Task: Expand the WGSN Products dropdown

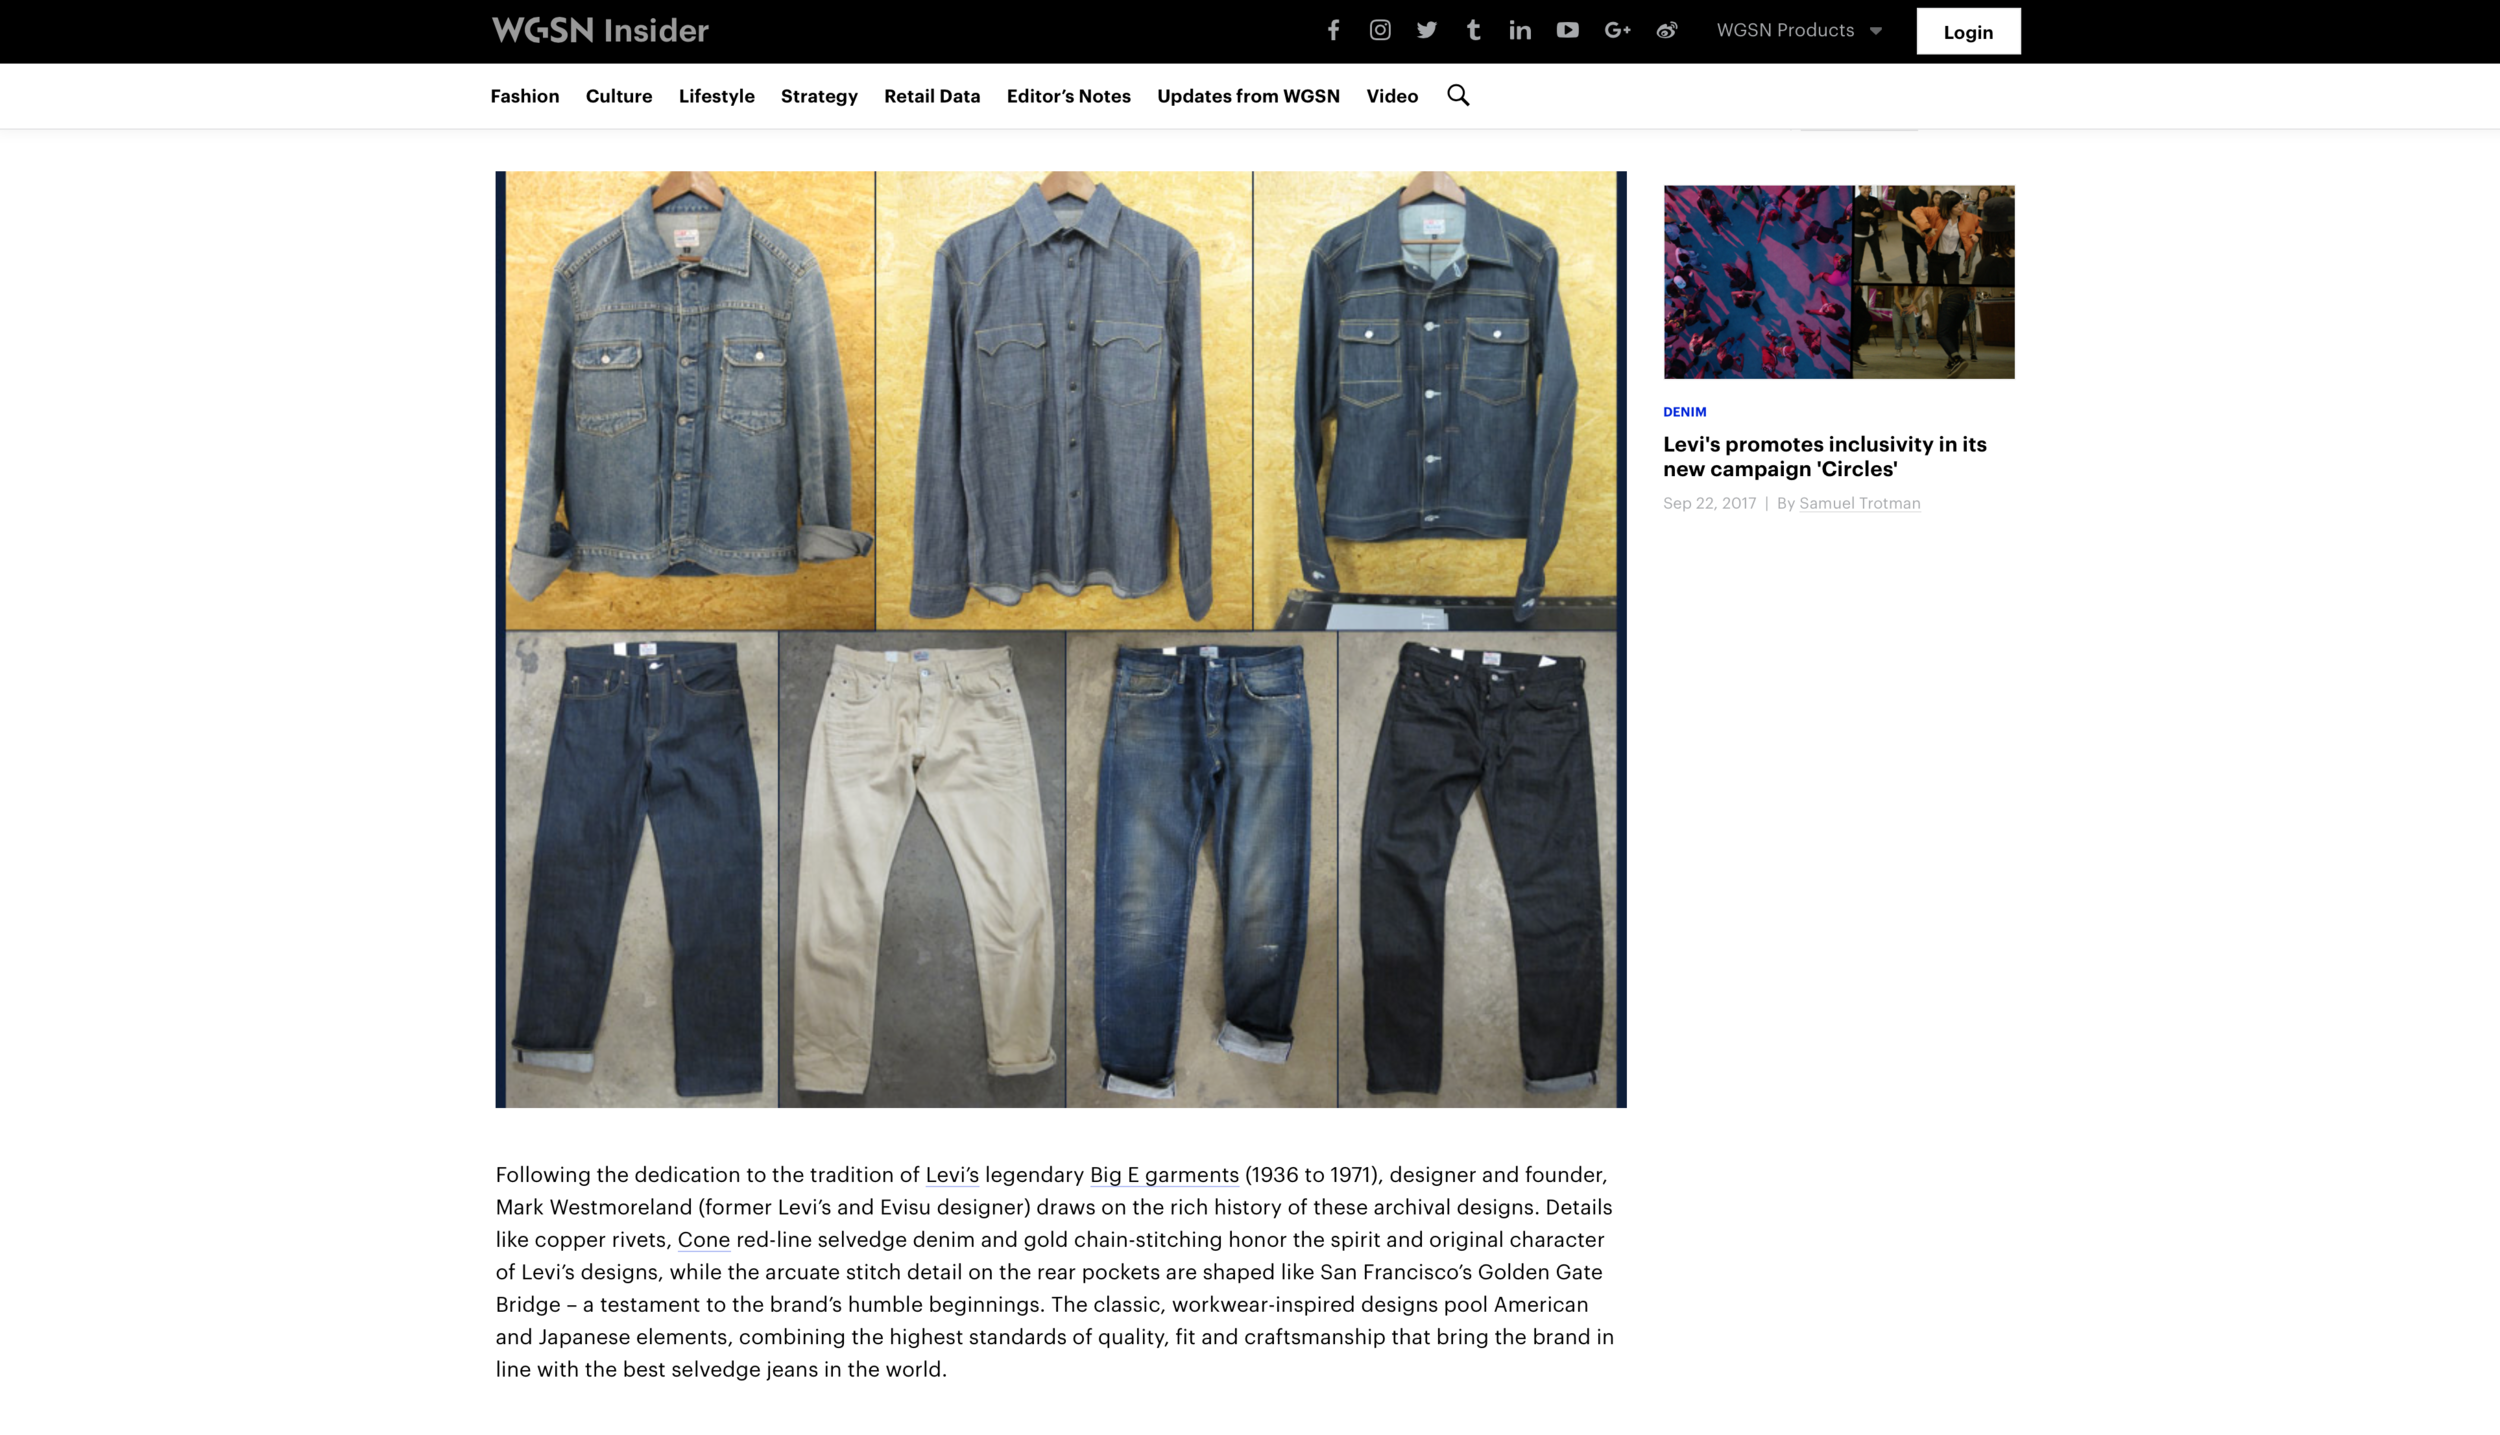Action: tap(1799, 30)
